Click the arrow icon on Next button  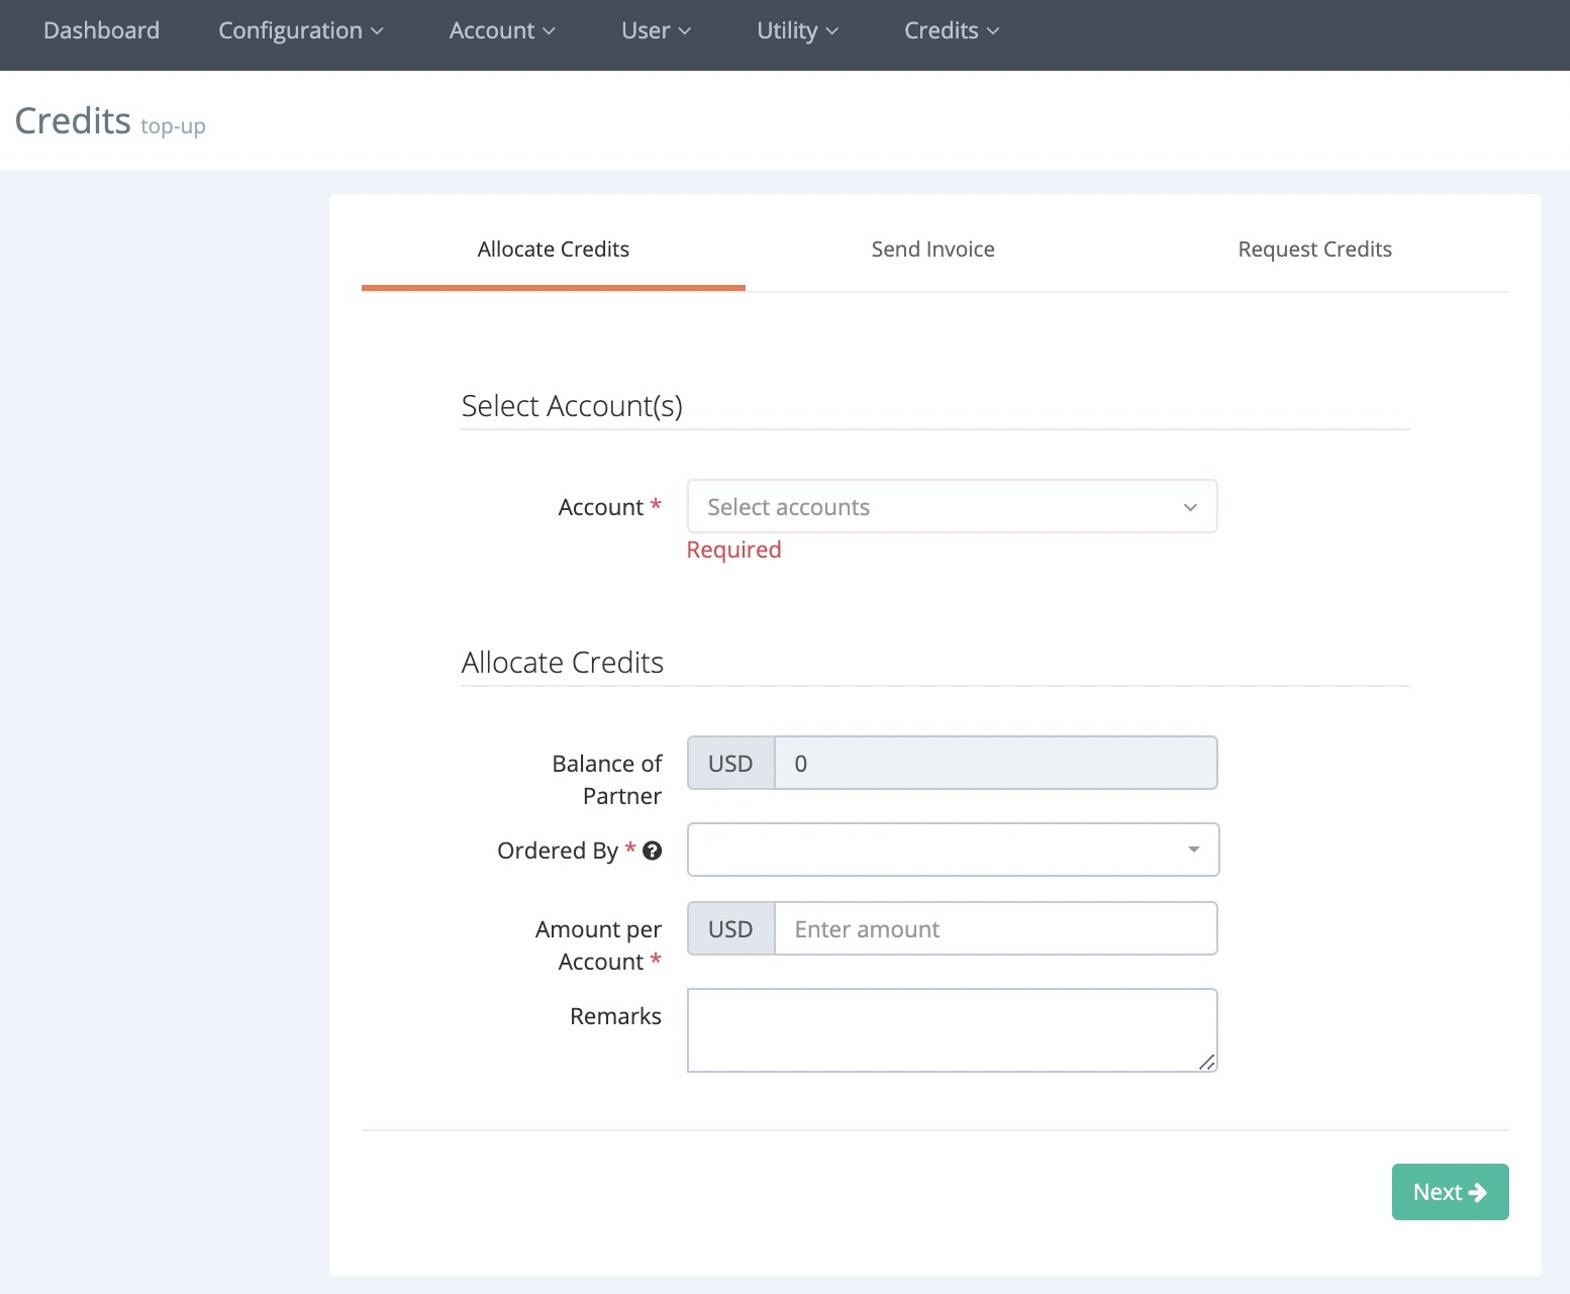(1477, 1192)
